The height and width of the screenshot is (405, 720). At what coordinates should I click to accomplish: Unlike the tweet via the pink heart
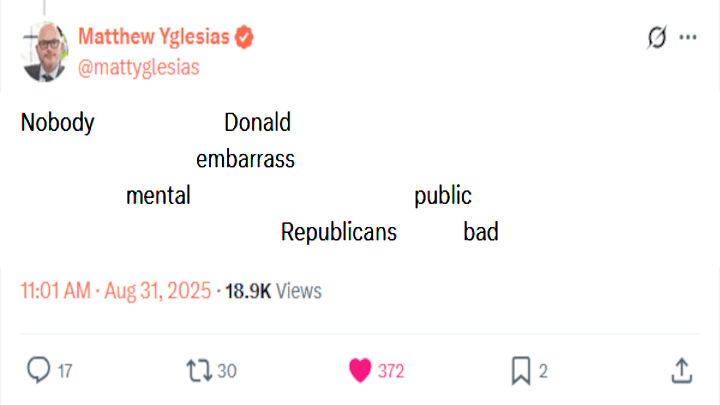click(x=361, y=371)
